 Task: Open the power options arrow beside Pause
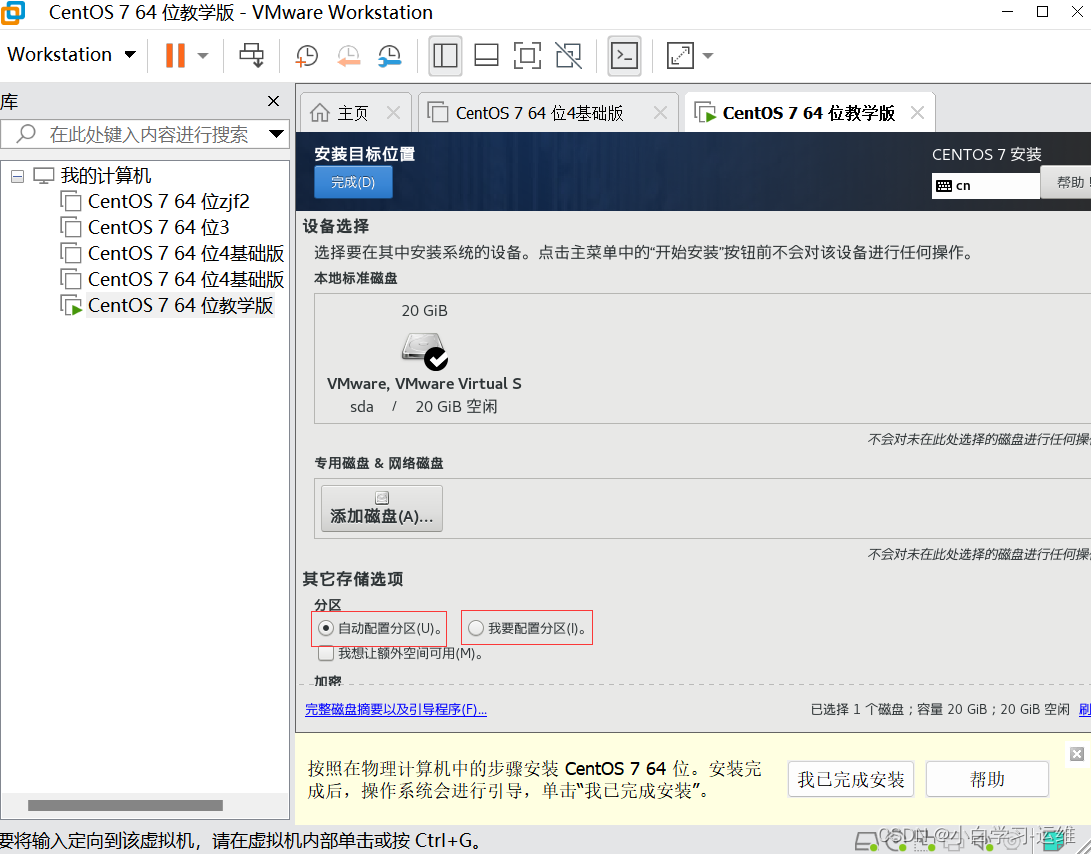click(x=203, y=56)
